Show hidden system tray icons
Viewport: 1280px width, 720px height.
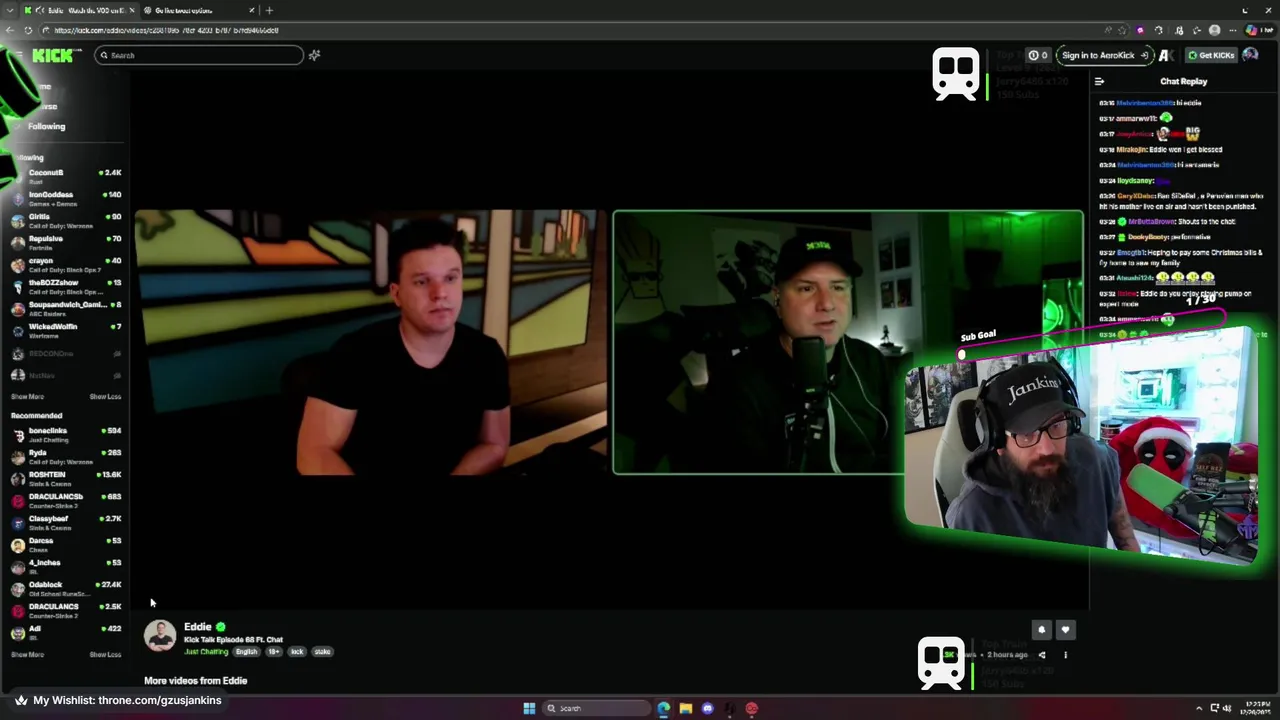1200,708
